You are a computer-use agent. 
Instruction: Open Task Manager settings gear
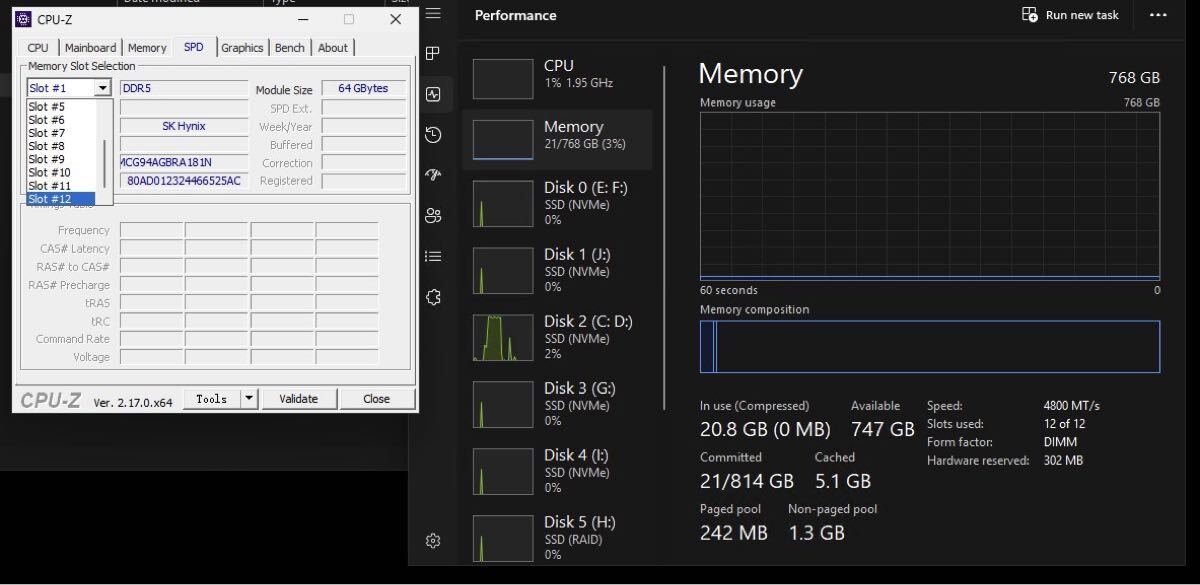pyautogui.click(x=433, y=541)
